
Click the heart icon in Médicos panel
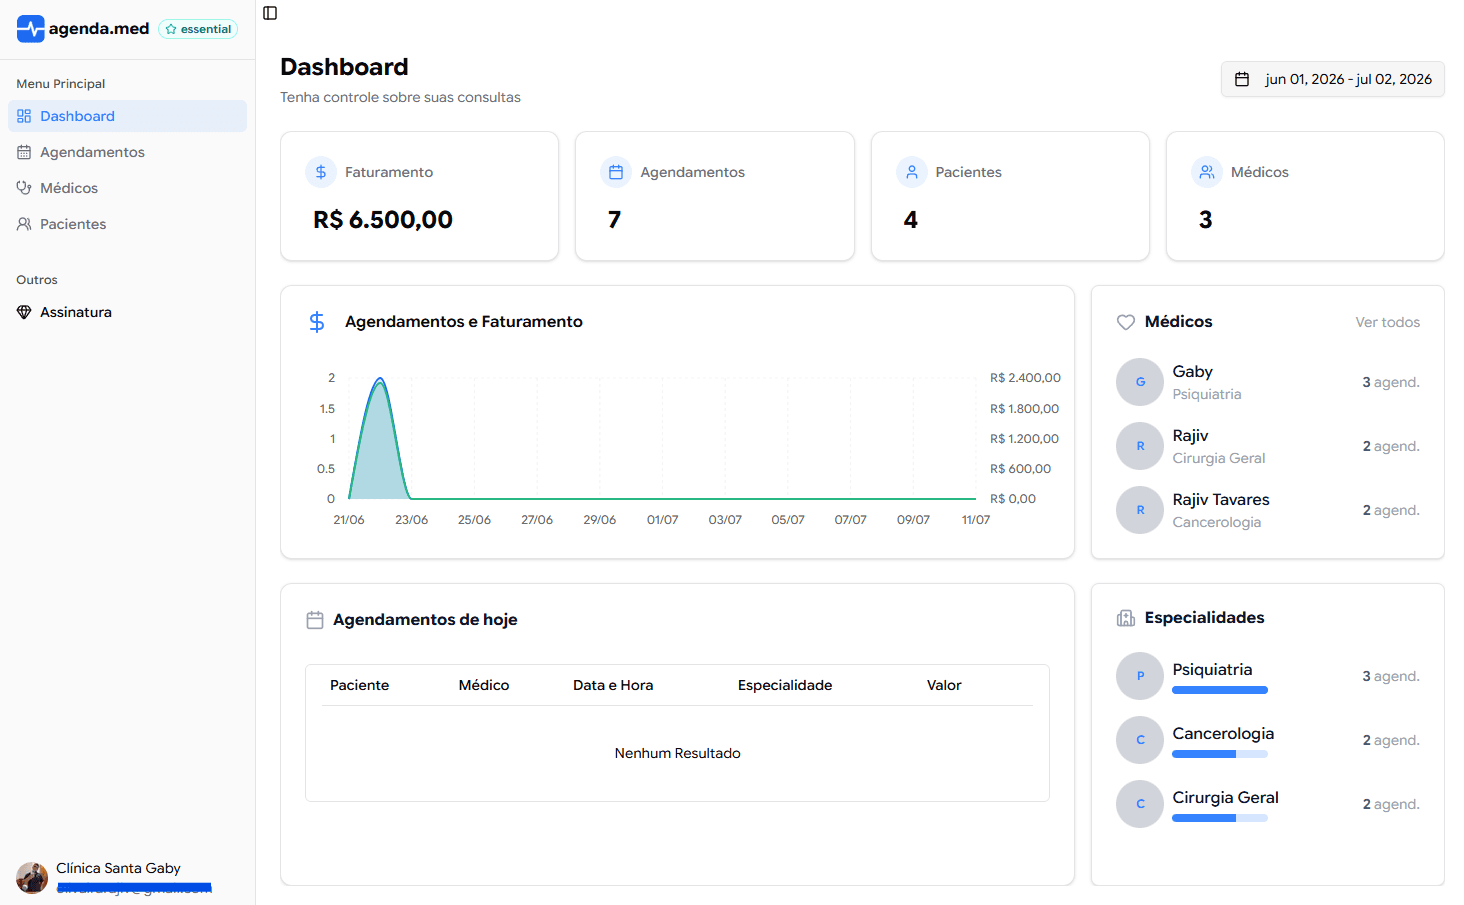point(1126,322)
